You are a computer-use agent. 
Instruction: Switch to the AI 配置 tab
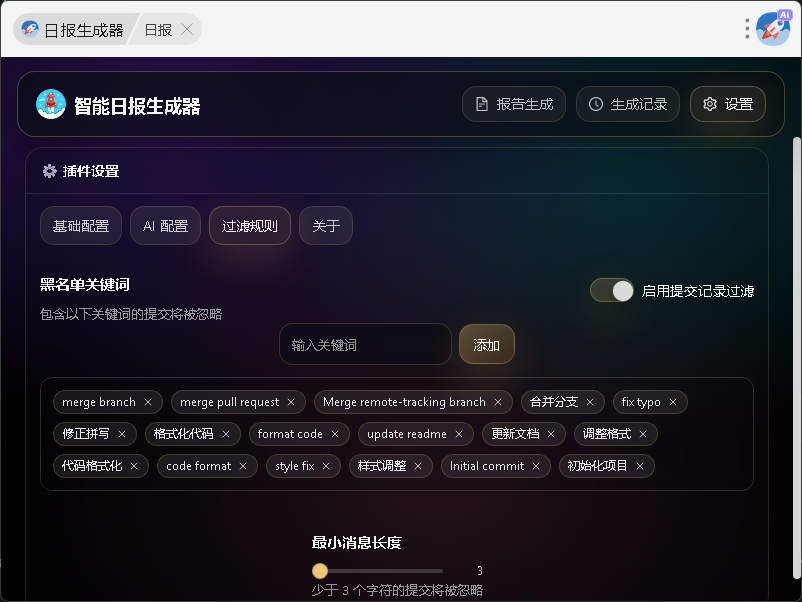click(165, 226)
